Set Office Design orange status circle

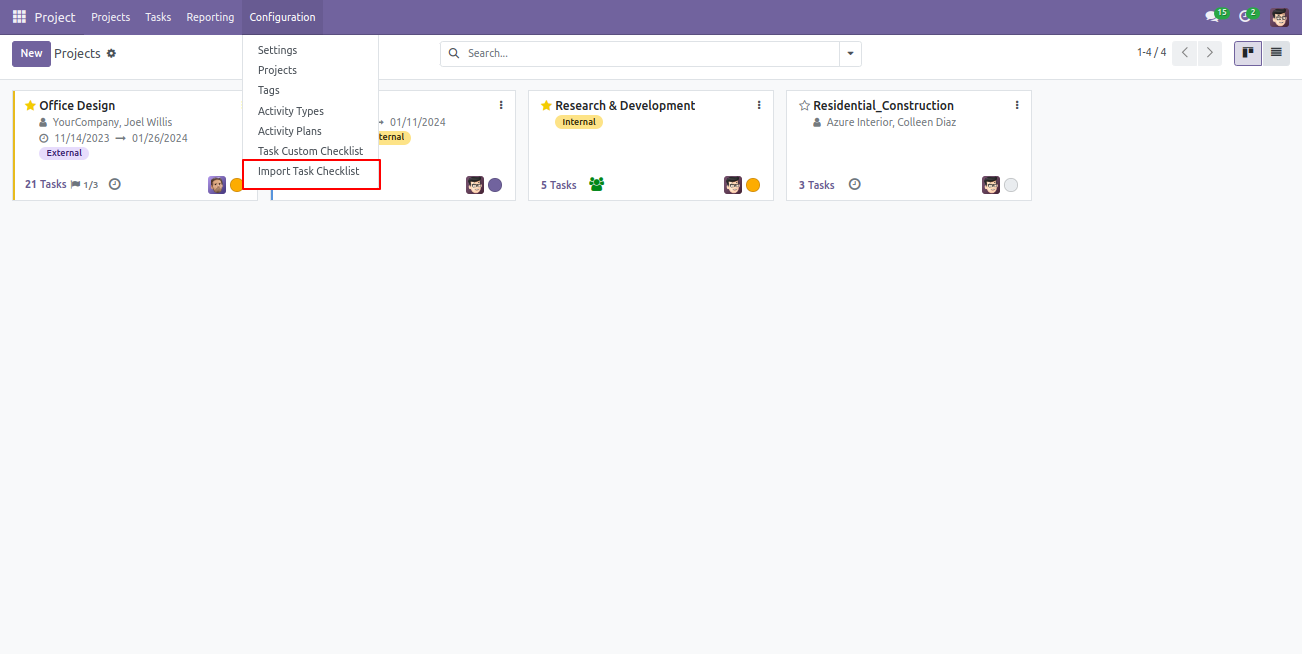(236, 185)
